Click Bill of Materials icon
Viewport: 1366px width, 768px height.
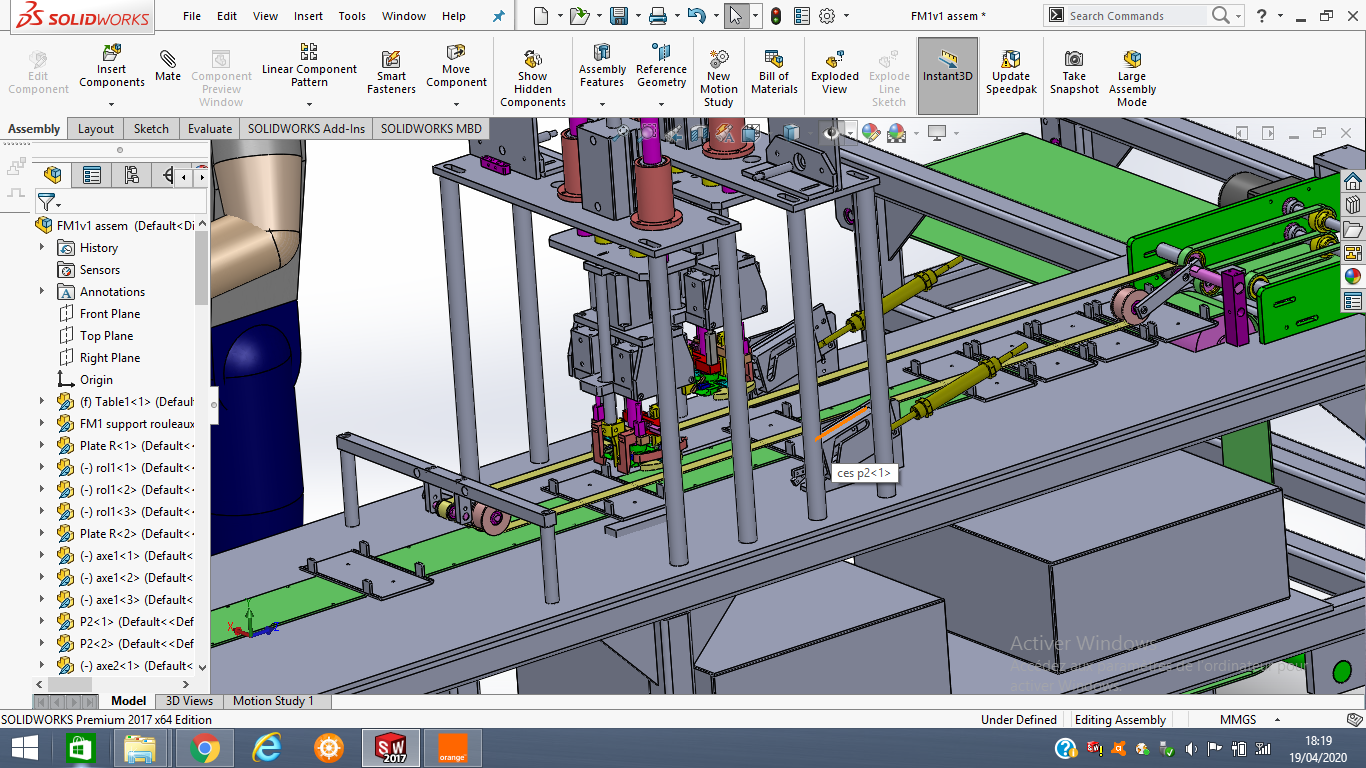point(774,73)
